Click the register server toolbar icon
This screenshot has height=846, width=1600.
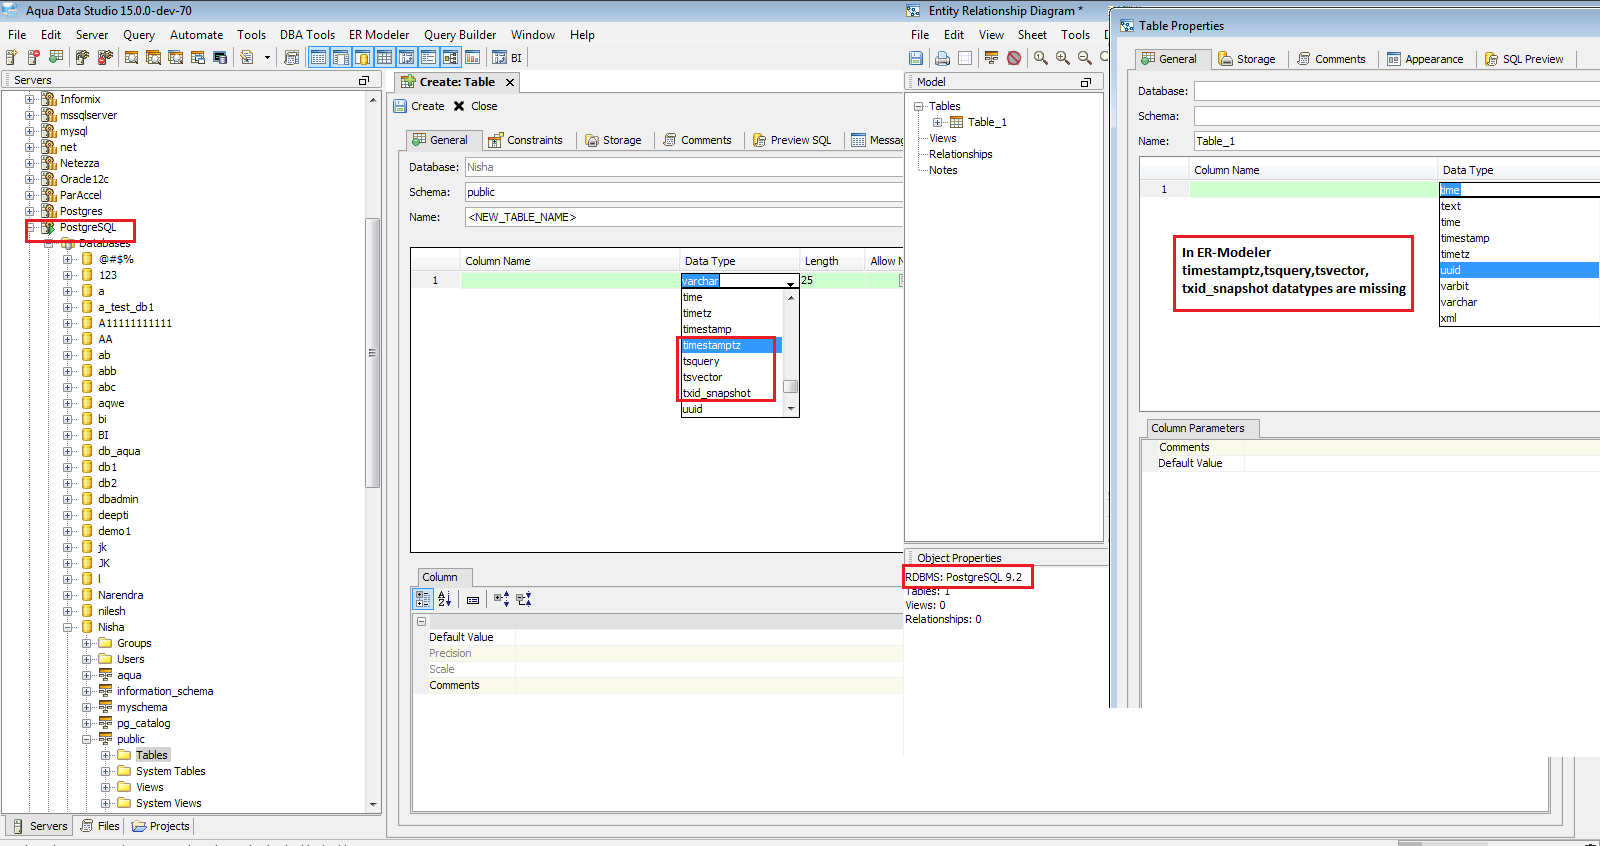click(x=12, y=57)
